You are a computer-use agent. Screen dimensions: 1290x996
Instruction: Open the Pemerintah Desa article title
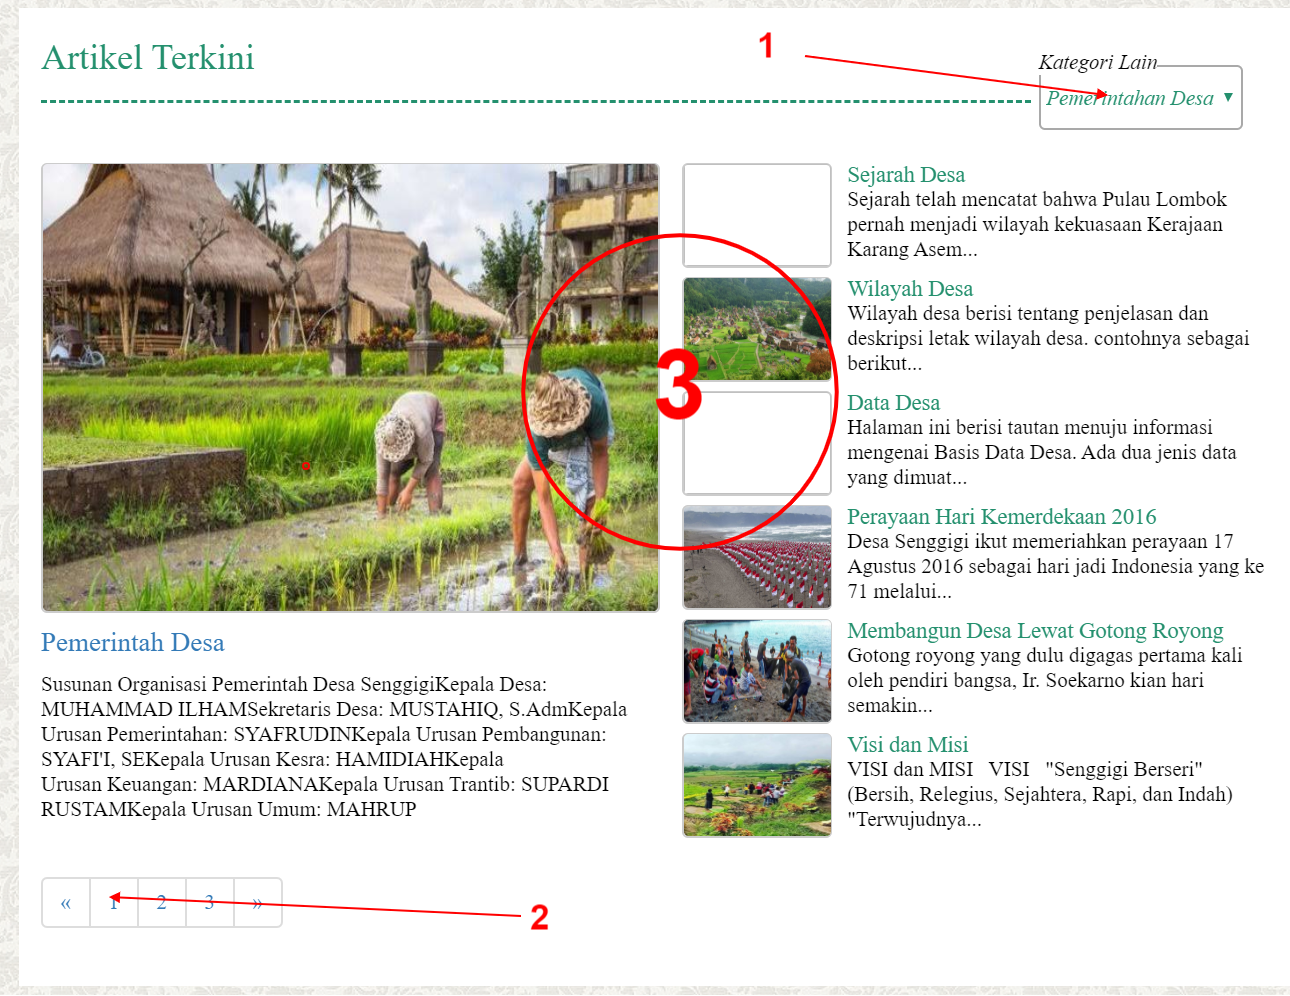(133, 642)
